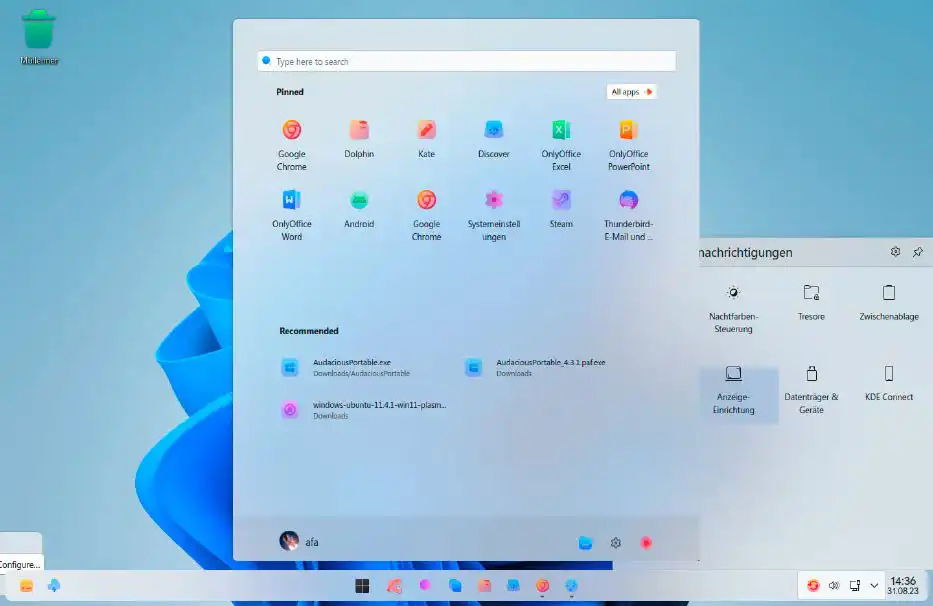Open the Kate editor pinned app
The width and height of the screenshot is (933, 606).
[426, 139]
